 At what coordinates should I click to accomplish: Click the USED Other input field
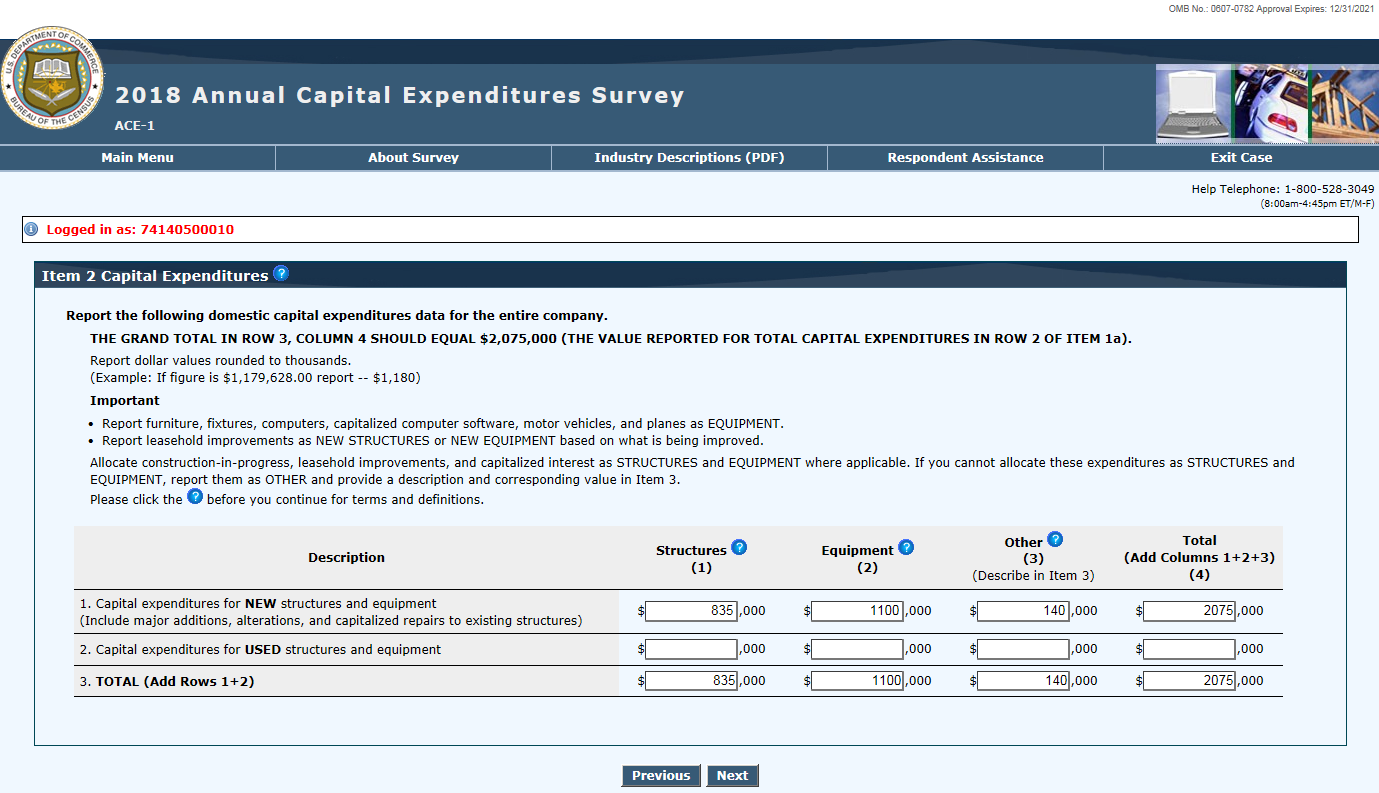click(x=1023, y=649)
